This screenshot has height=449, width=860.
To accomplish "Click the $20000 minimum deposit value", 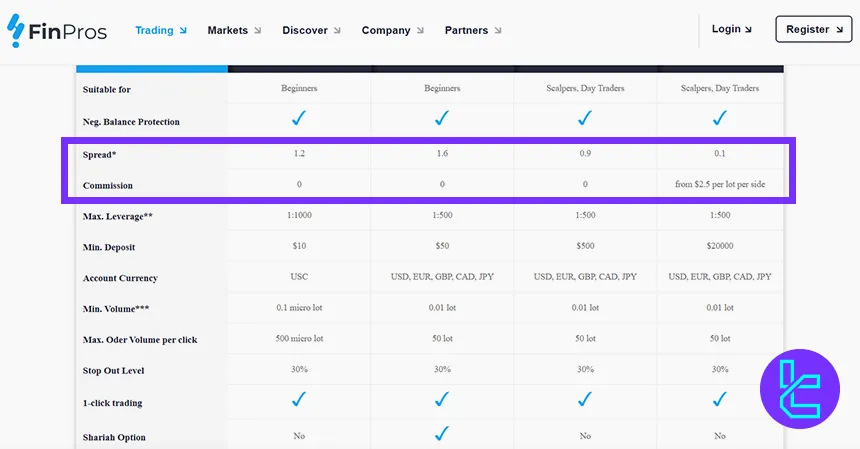I will 720,246.
